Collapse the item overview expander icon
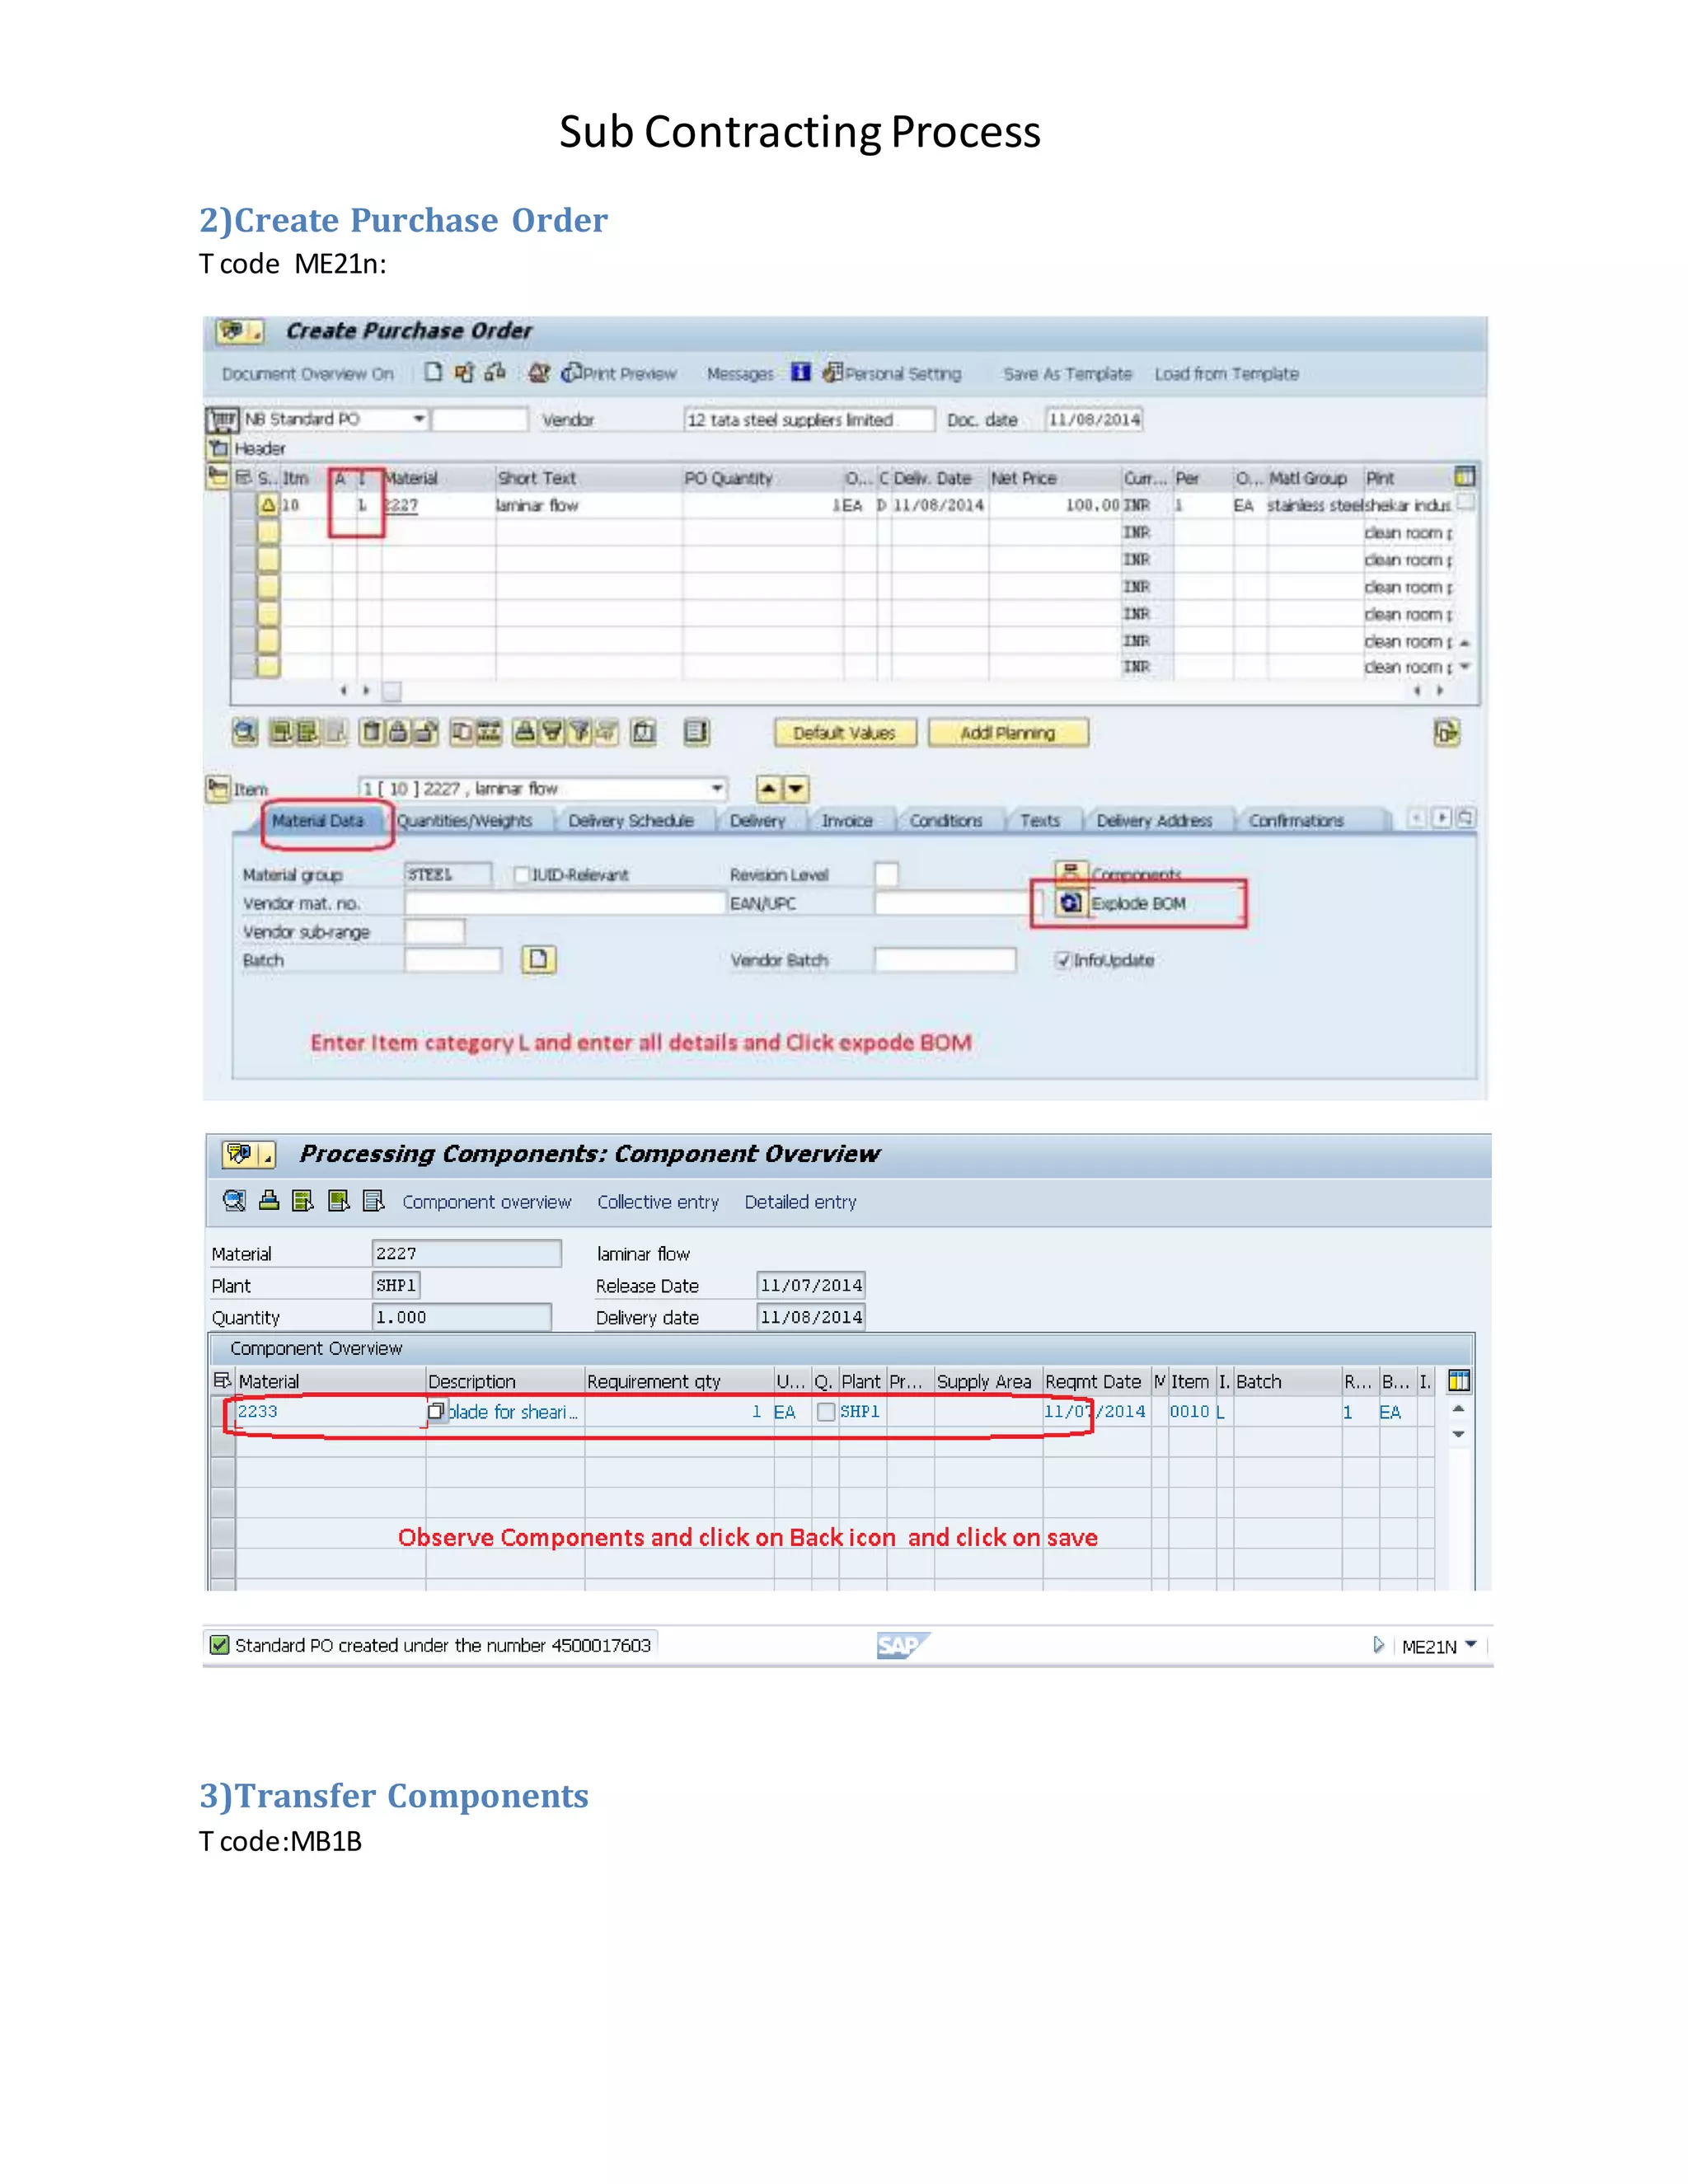 218,476
